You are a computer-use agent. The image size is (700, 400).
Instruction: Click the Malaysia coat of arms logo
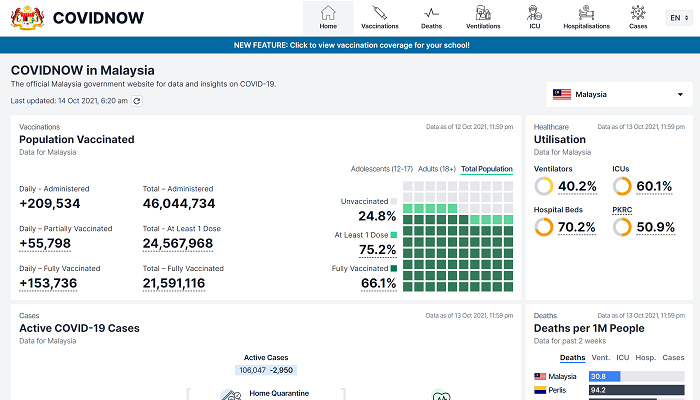point(28,18)
